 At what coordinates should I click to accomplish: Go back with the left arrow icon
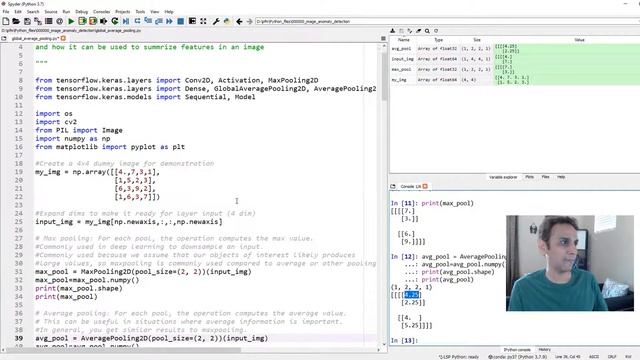(239, 21)
